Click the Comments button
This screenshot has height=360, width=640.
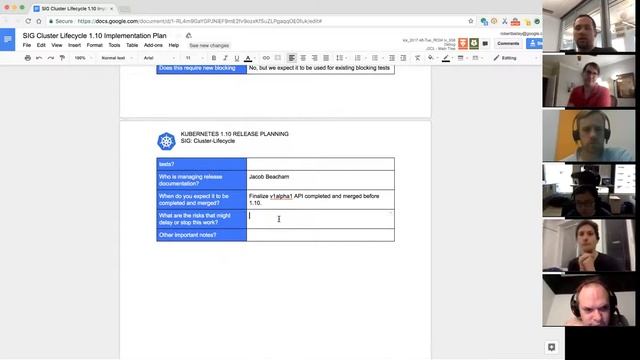point(508,44)
